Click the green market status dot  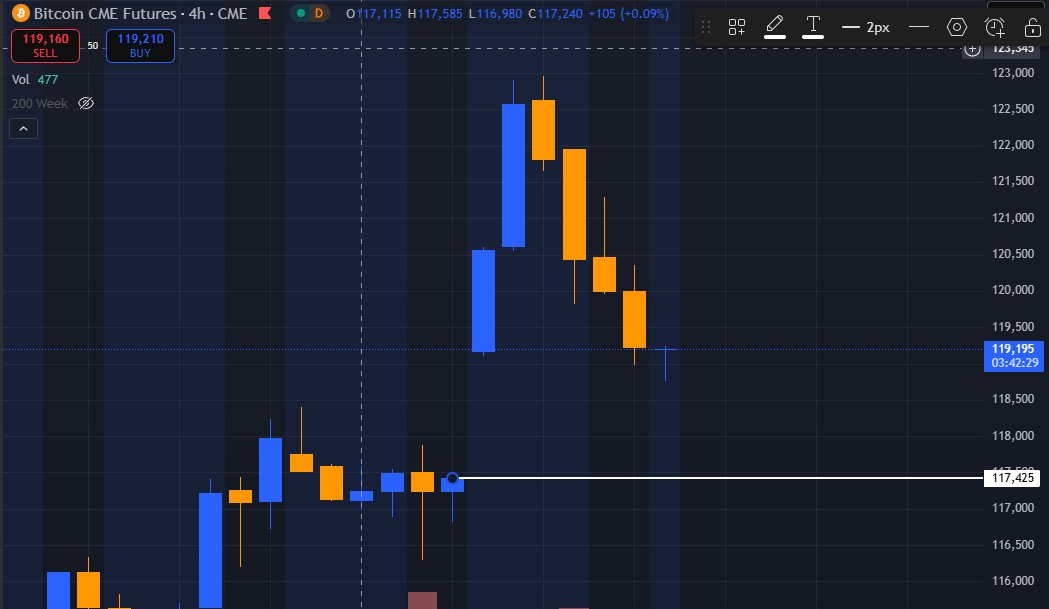[x=301, y=13]
